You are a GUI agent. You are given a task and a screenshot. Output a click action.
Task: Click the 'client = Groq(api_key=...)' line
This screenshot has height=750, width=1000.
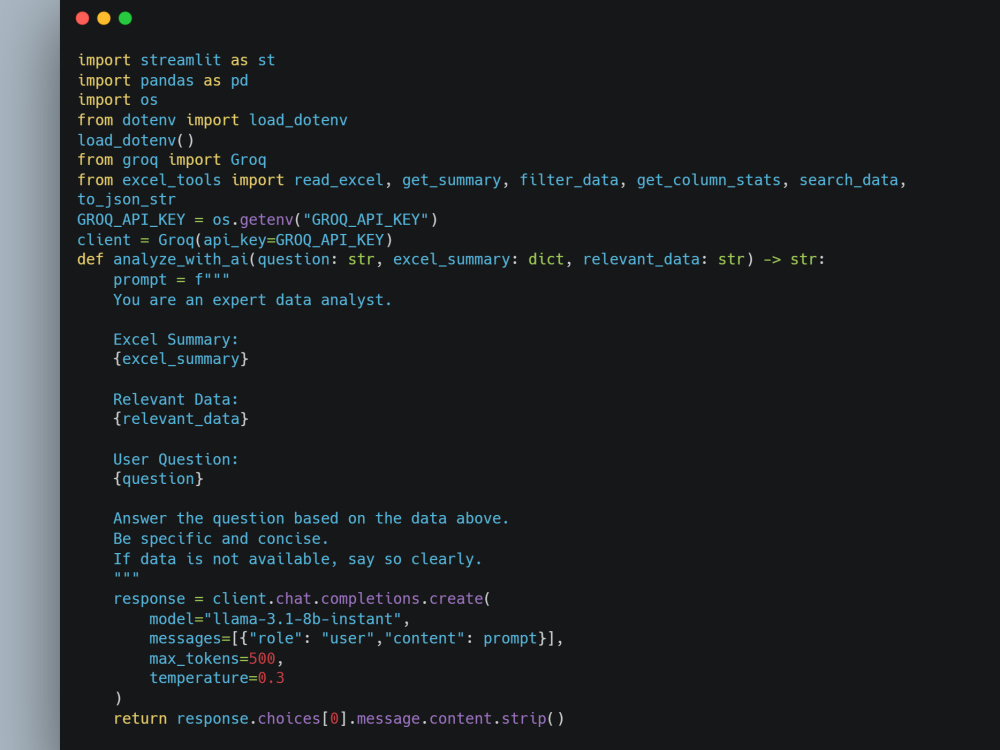235,240
